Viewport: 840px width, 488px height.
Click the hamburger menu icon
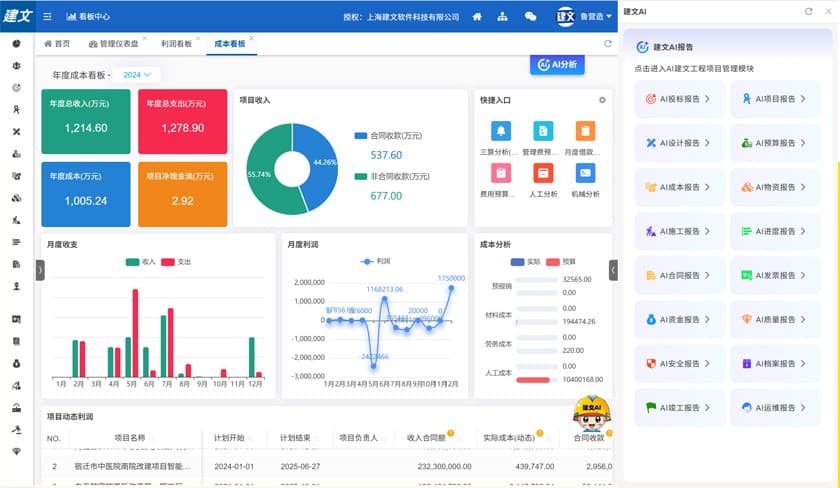pos(47,17)
